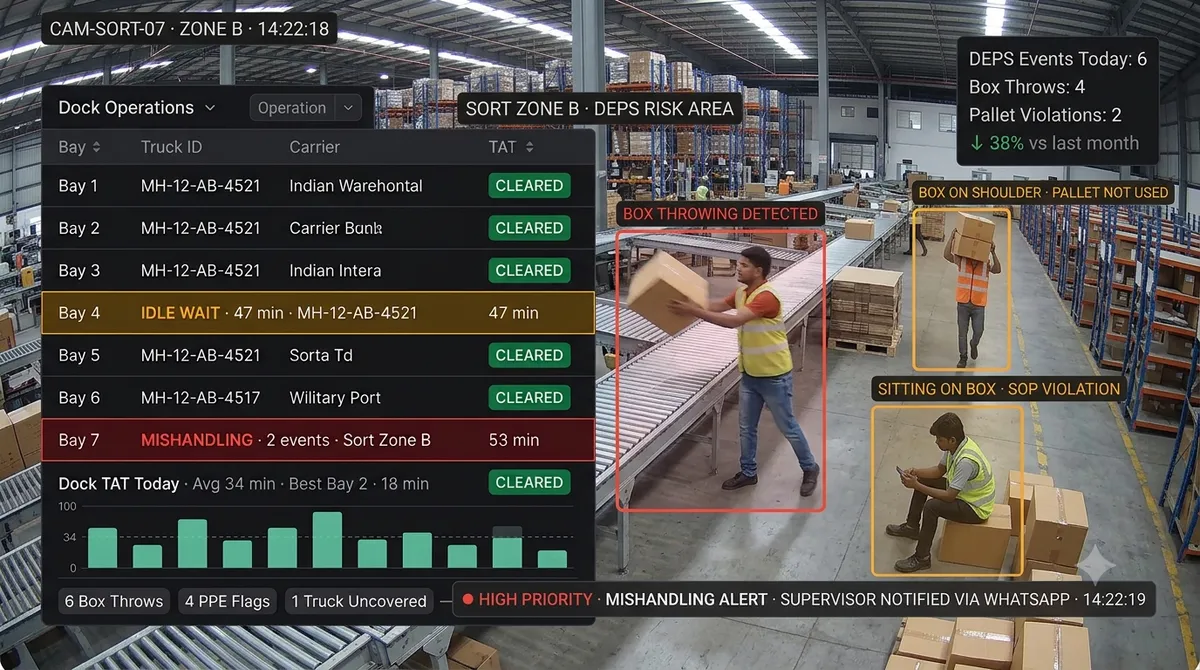Click truck ID MH-12-AB-4517 in Bay 6

(200, 397)
